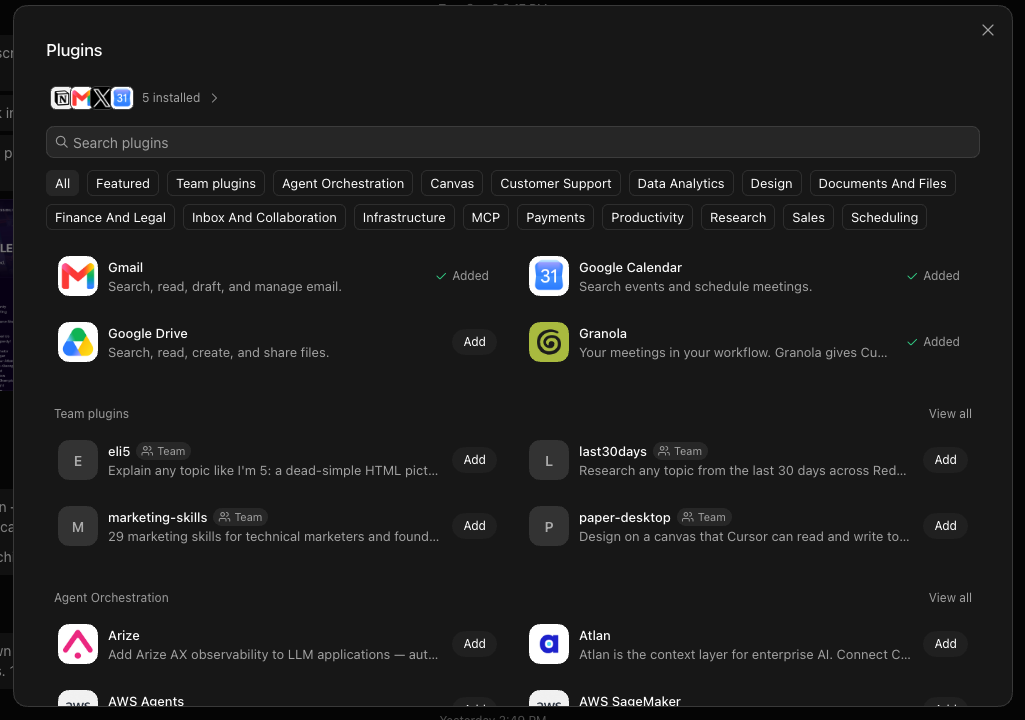Click the Team badge next to eli5
This screenshot has width=1025, height=720.
[x=164, y=451]
